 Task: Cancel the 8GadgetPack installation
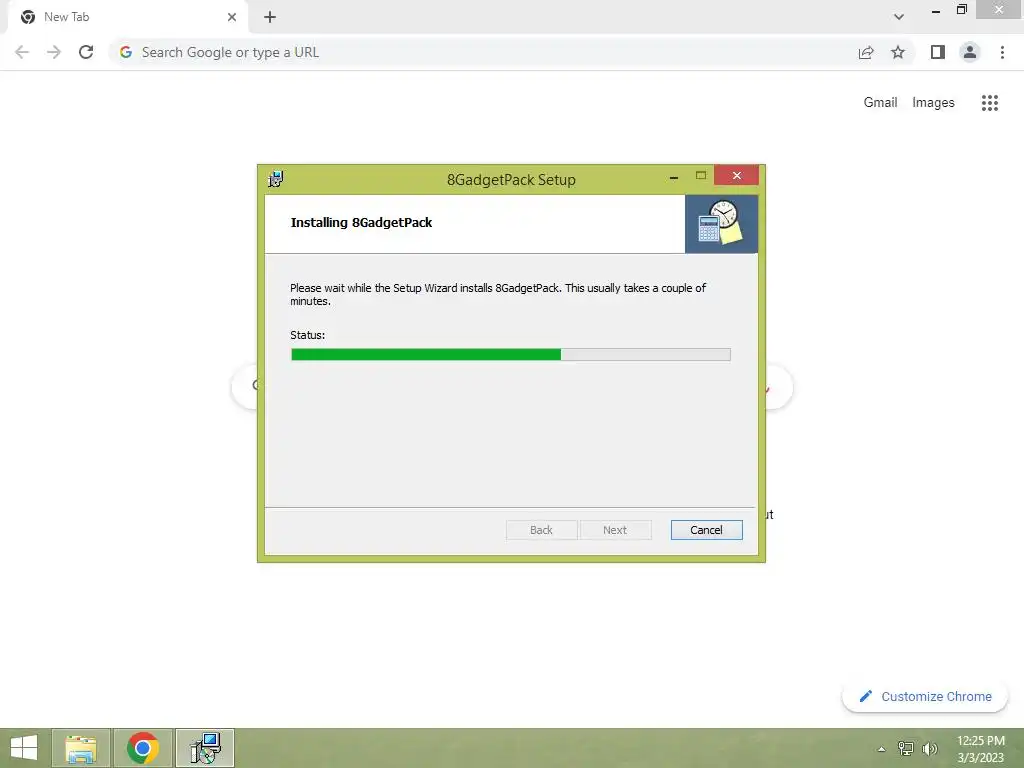pos(706,530)
